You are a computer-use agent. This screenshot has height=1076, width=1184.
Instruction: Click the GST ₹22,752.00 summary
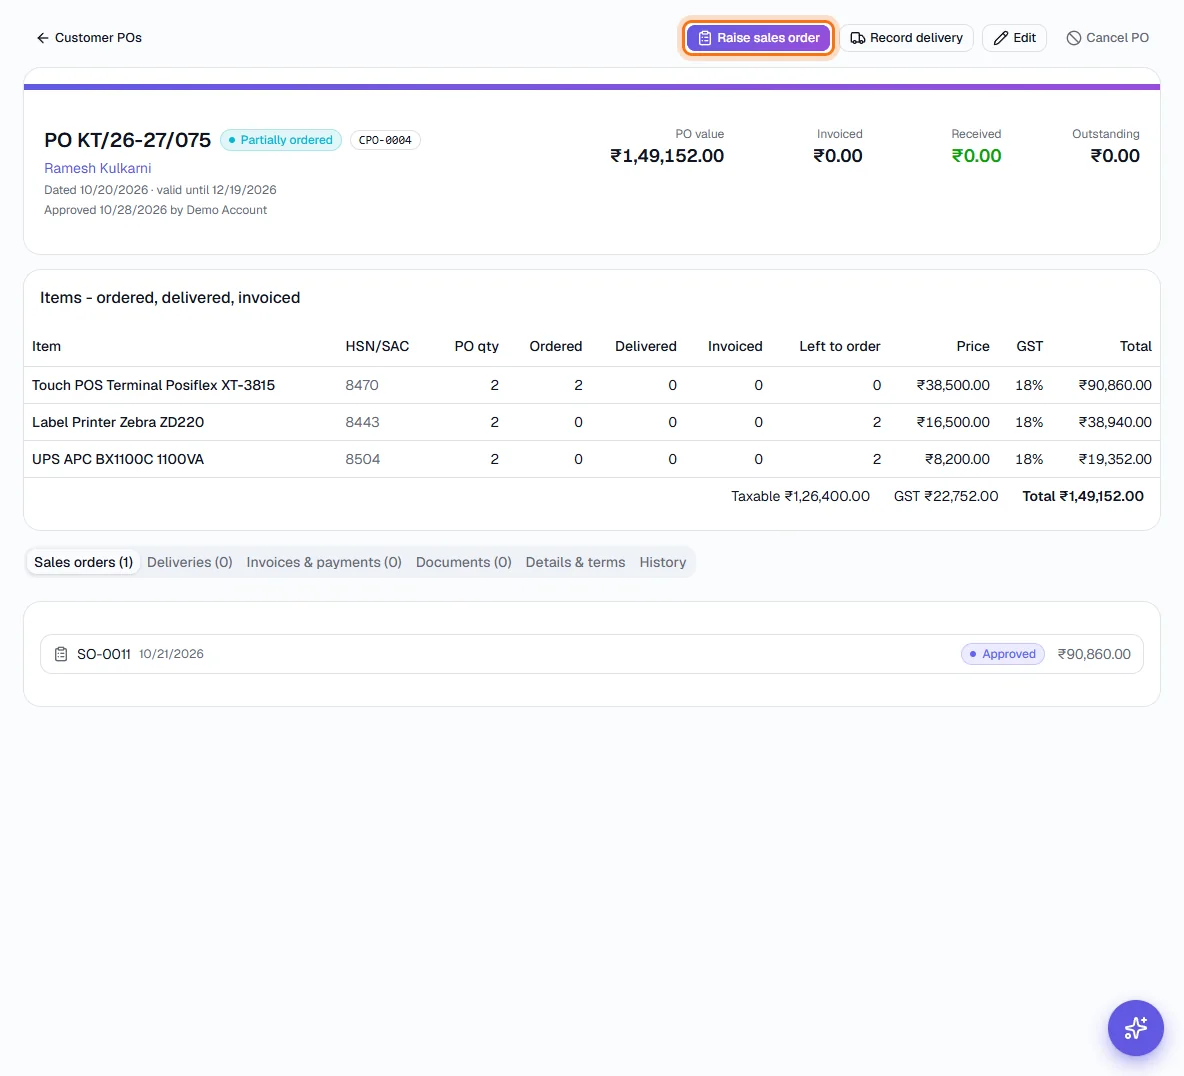pyautogui.click(x=946, y=496)
